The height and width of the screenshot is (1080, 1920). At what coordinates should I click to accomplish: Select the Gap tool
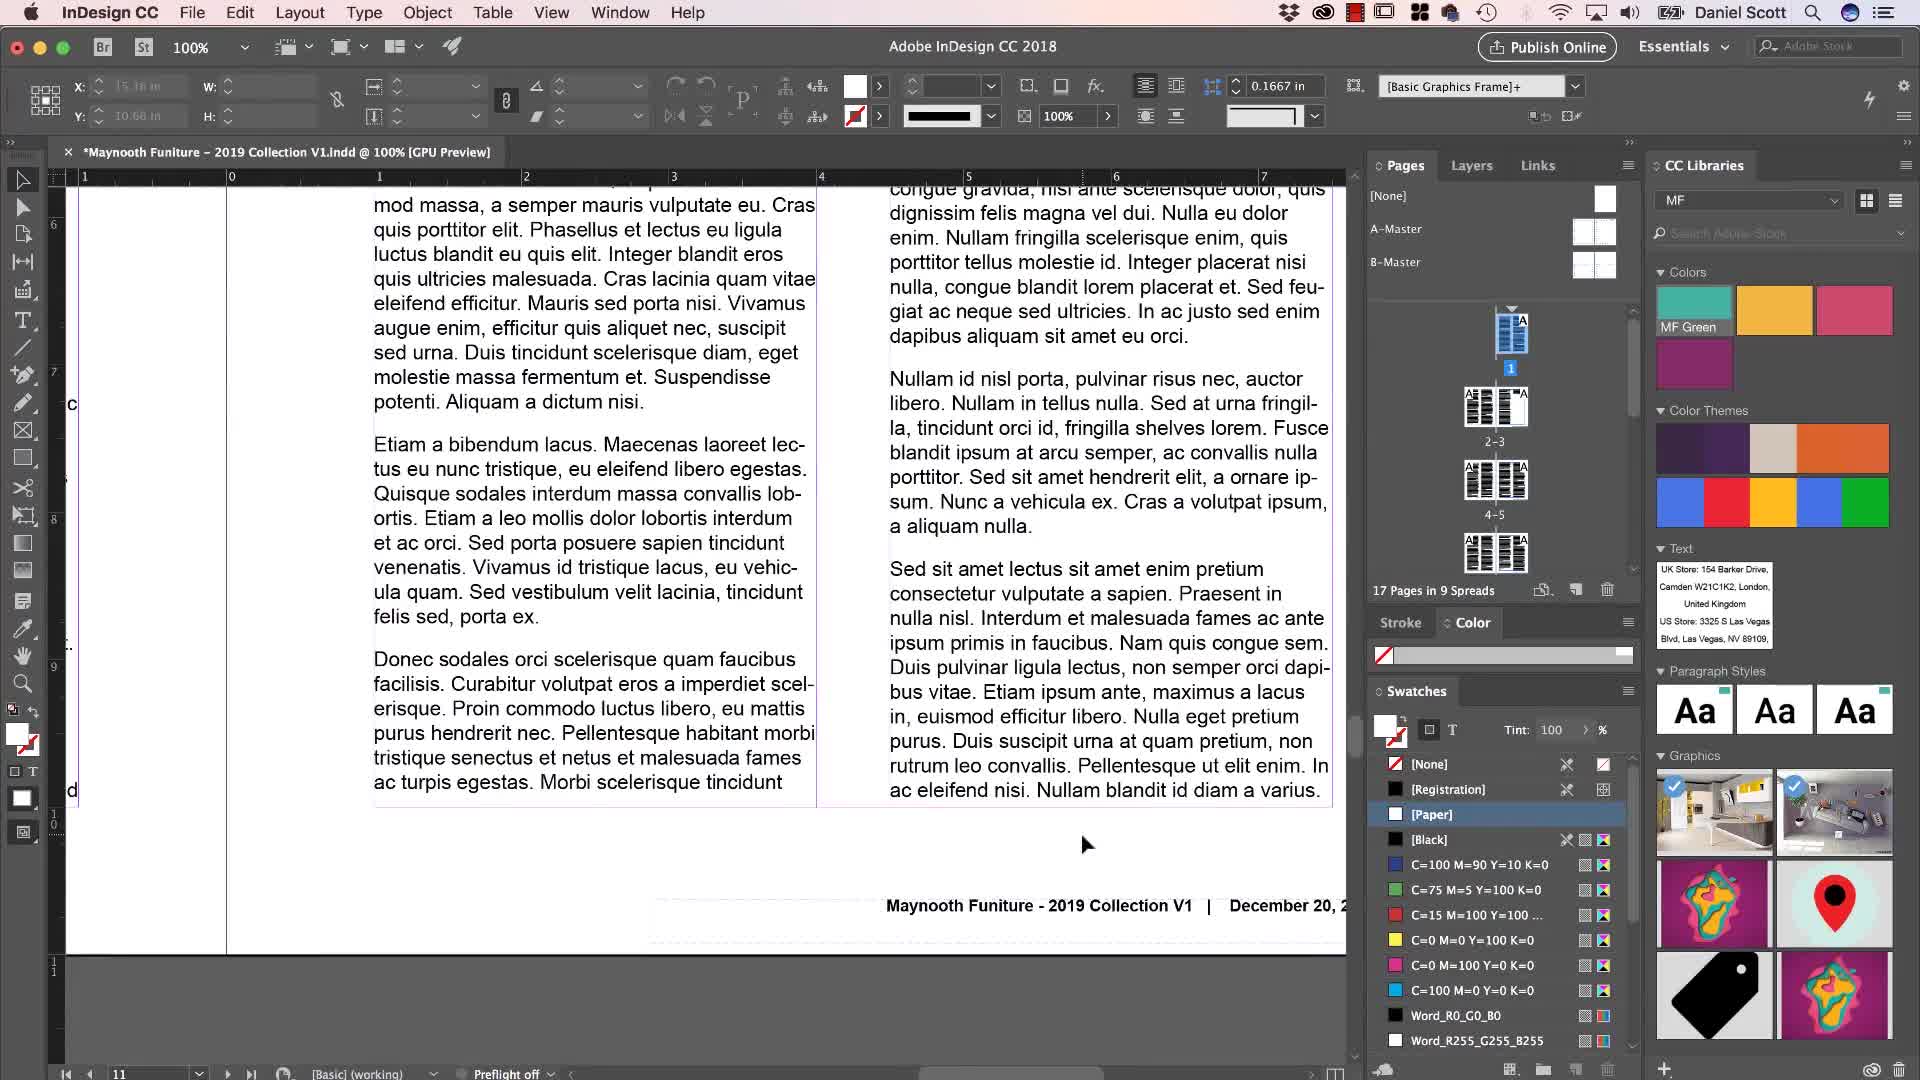(x=22, y=262)
